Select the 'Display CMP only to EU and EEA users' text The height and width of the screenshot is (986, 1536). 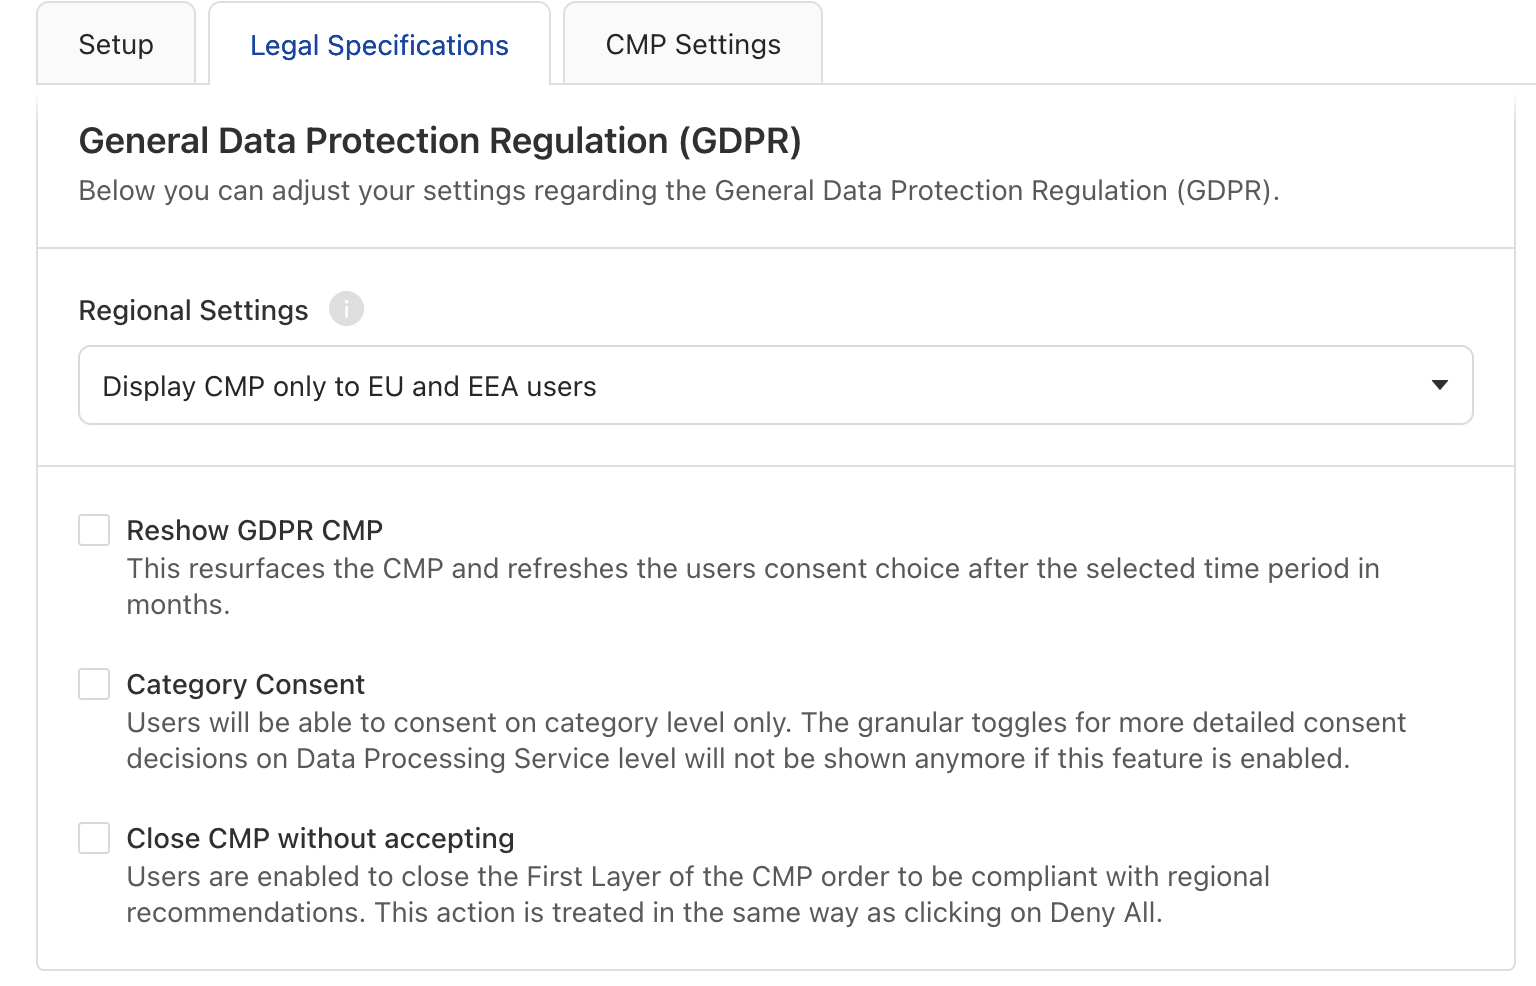349,387
